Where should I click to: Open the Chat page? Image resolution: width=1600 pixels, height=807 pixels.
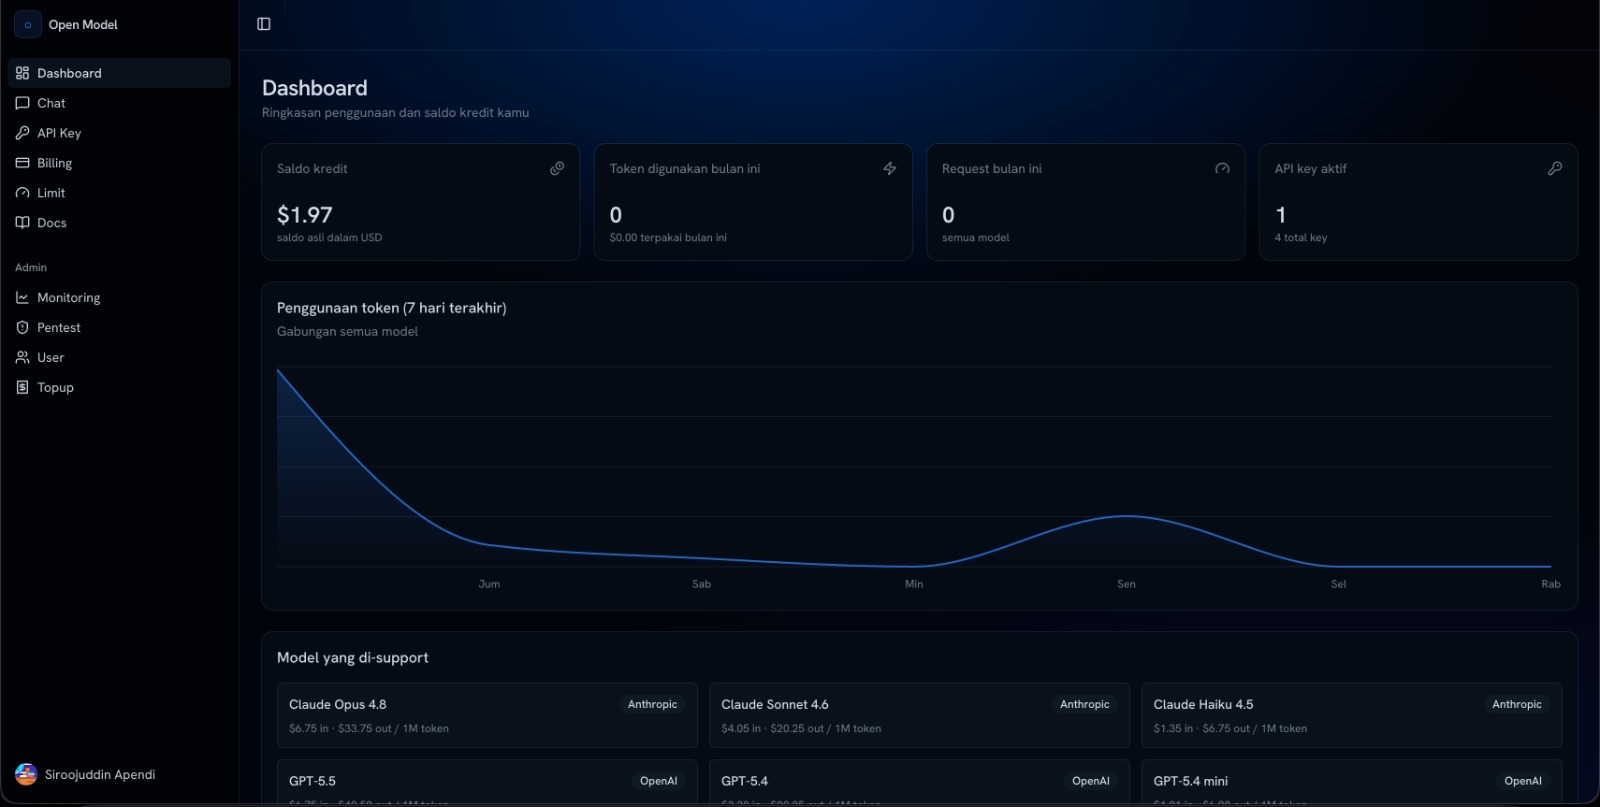(x=119, y=103)
